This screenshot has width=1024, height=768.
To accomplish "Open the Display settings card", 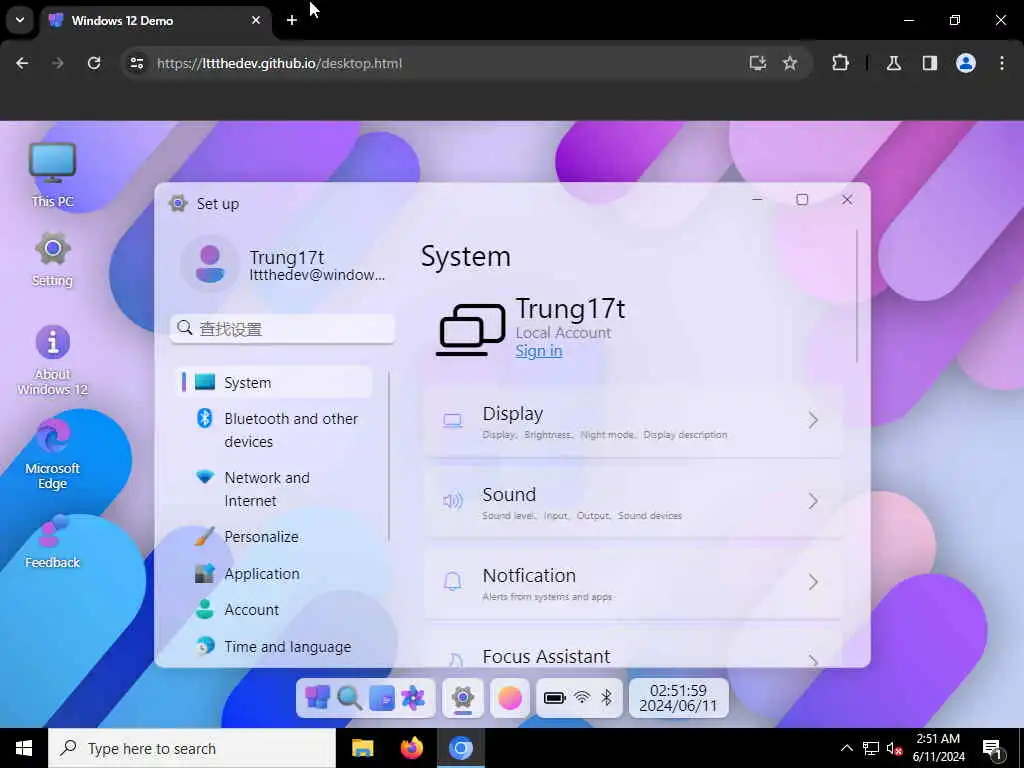I will point(633,421).
